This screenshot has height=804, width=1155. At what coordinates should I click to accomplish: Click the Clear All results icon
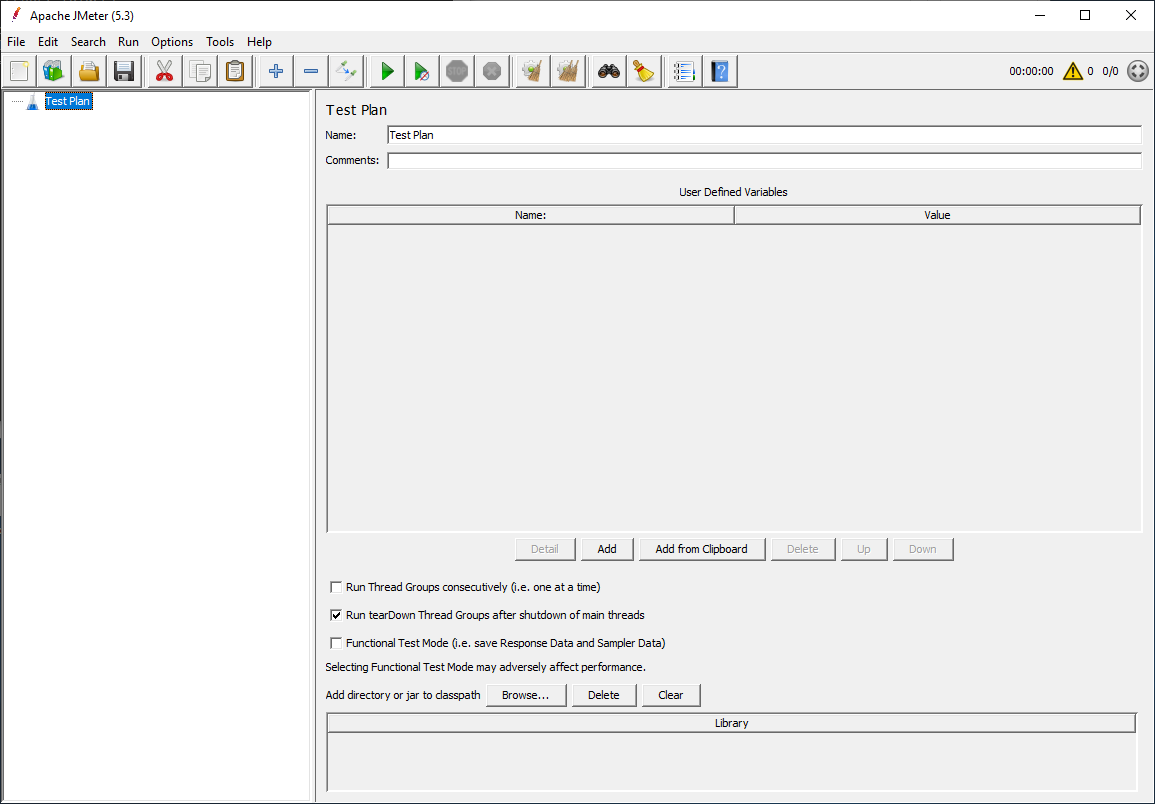tap(568, 71)
